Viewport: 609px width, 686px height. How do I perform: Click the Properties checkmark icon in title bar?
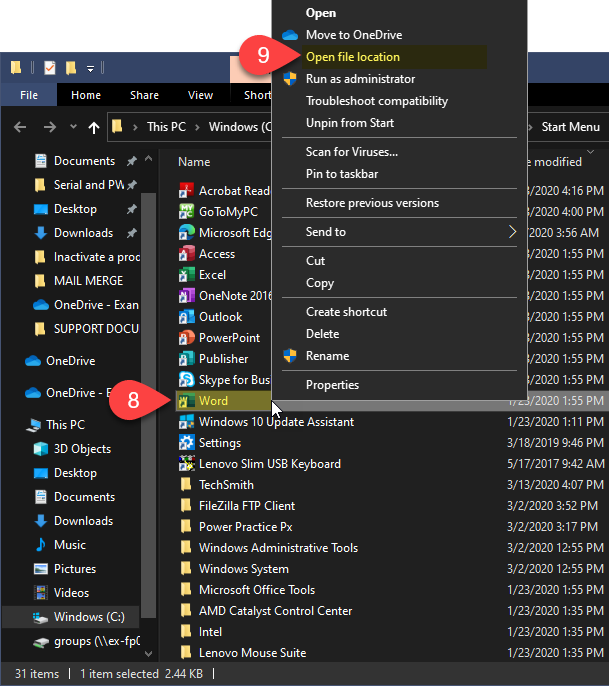50,68
